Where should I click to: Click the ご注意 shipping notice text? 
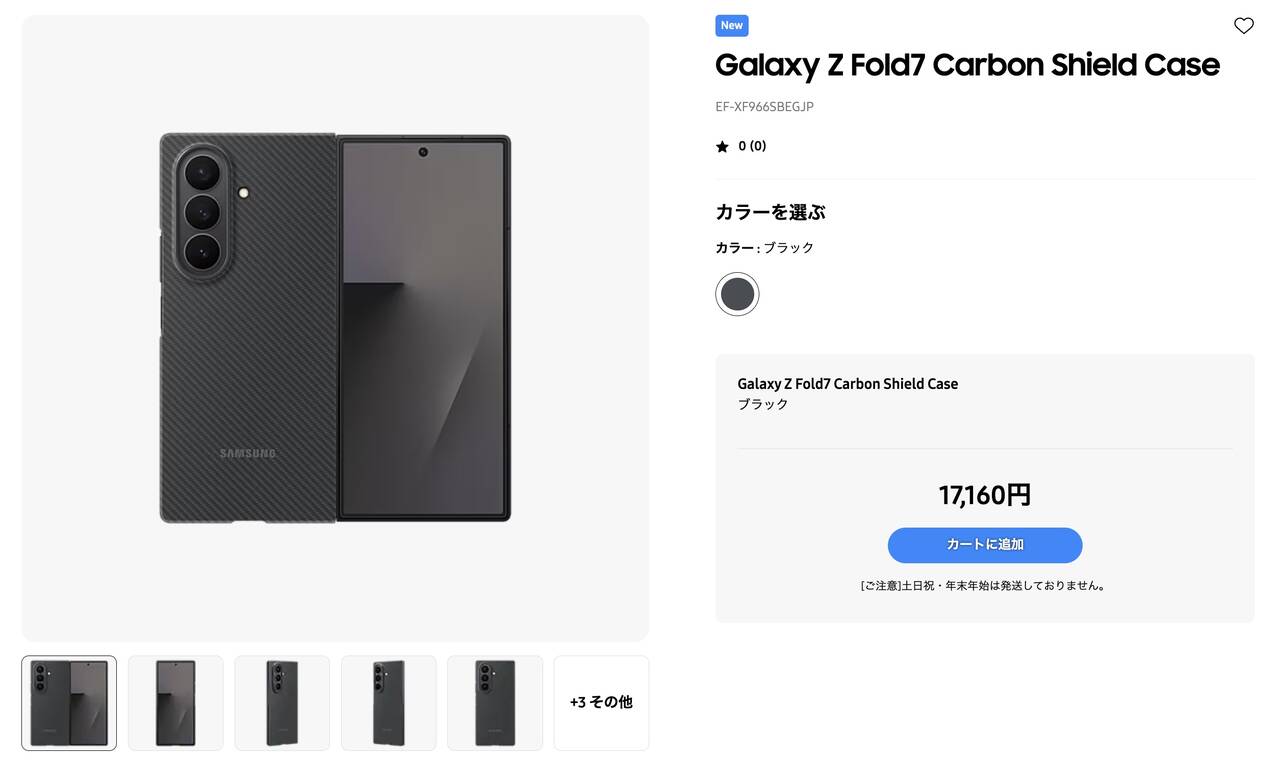984,586
